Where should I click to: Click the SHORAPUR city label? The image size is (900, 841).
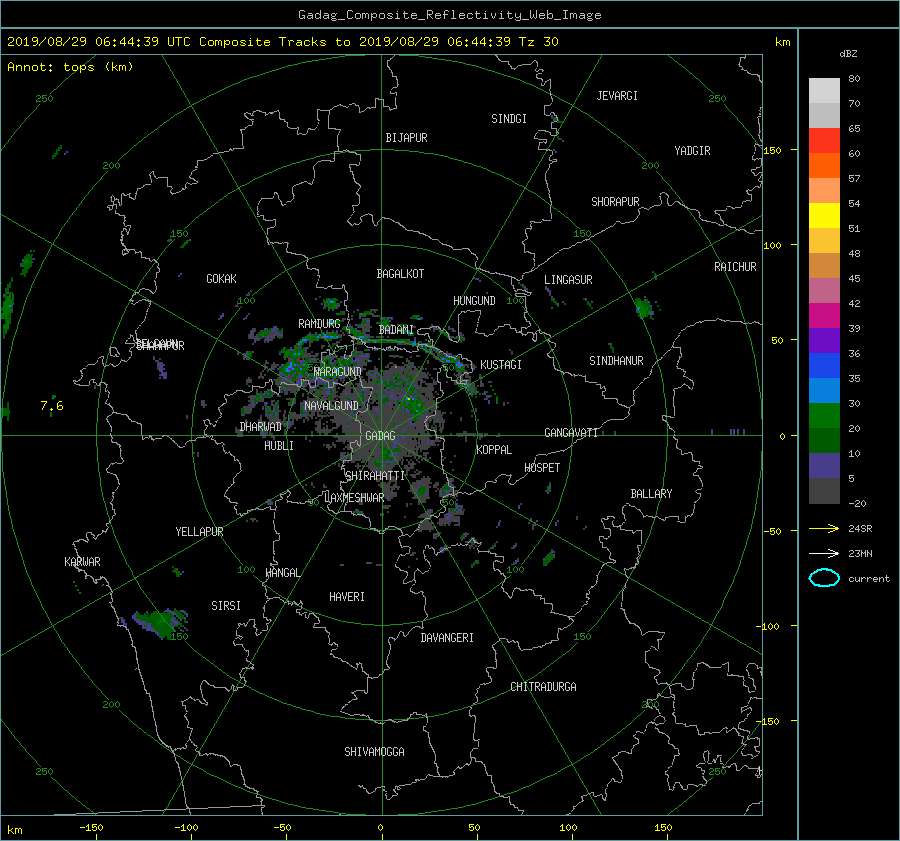[615, 201]
